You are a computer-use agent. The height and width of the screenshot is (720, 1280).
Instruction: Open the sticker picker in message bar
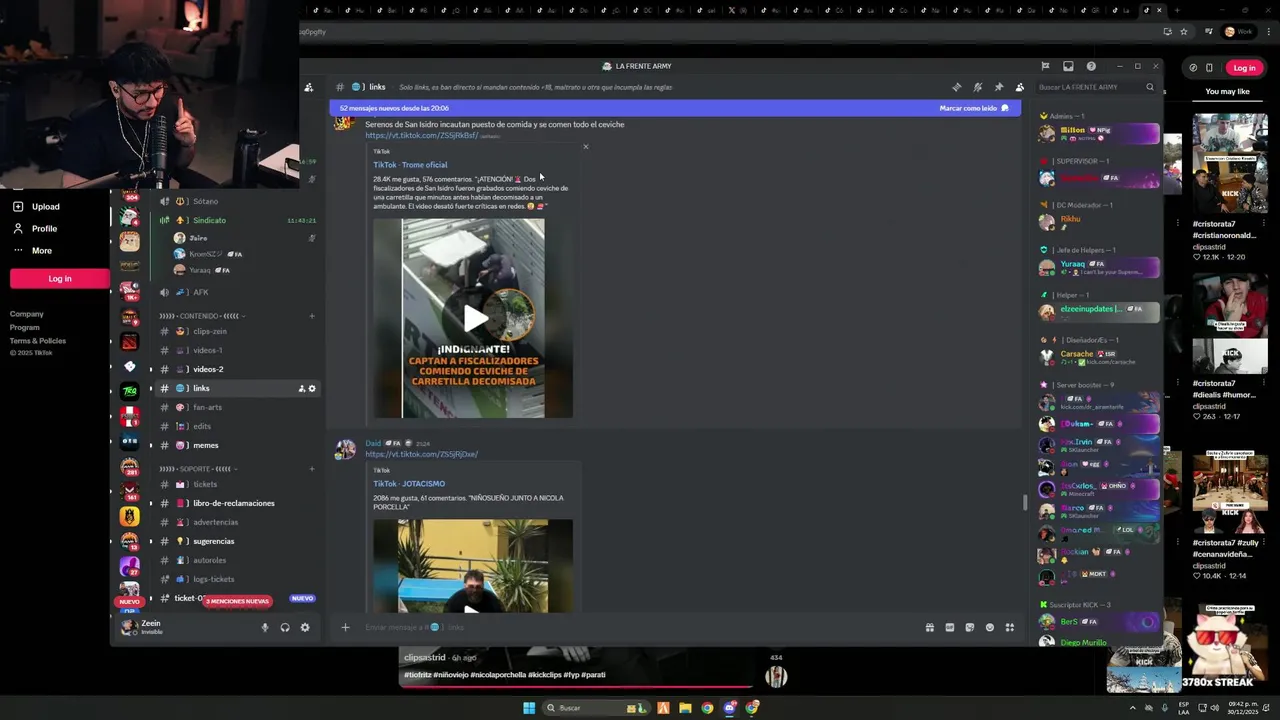tap(970, 627)
